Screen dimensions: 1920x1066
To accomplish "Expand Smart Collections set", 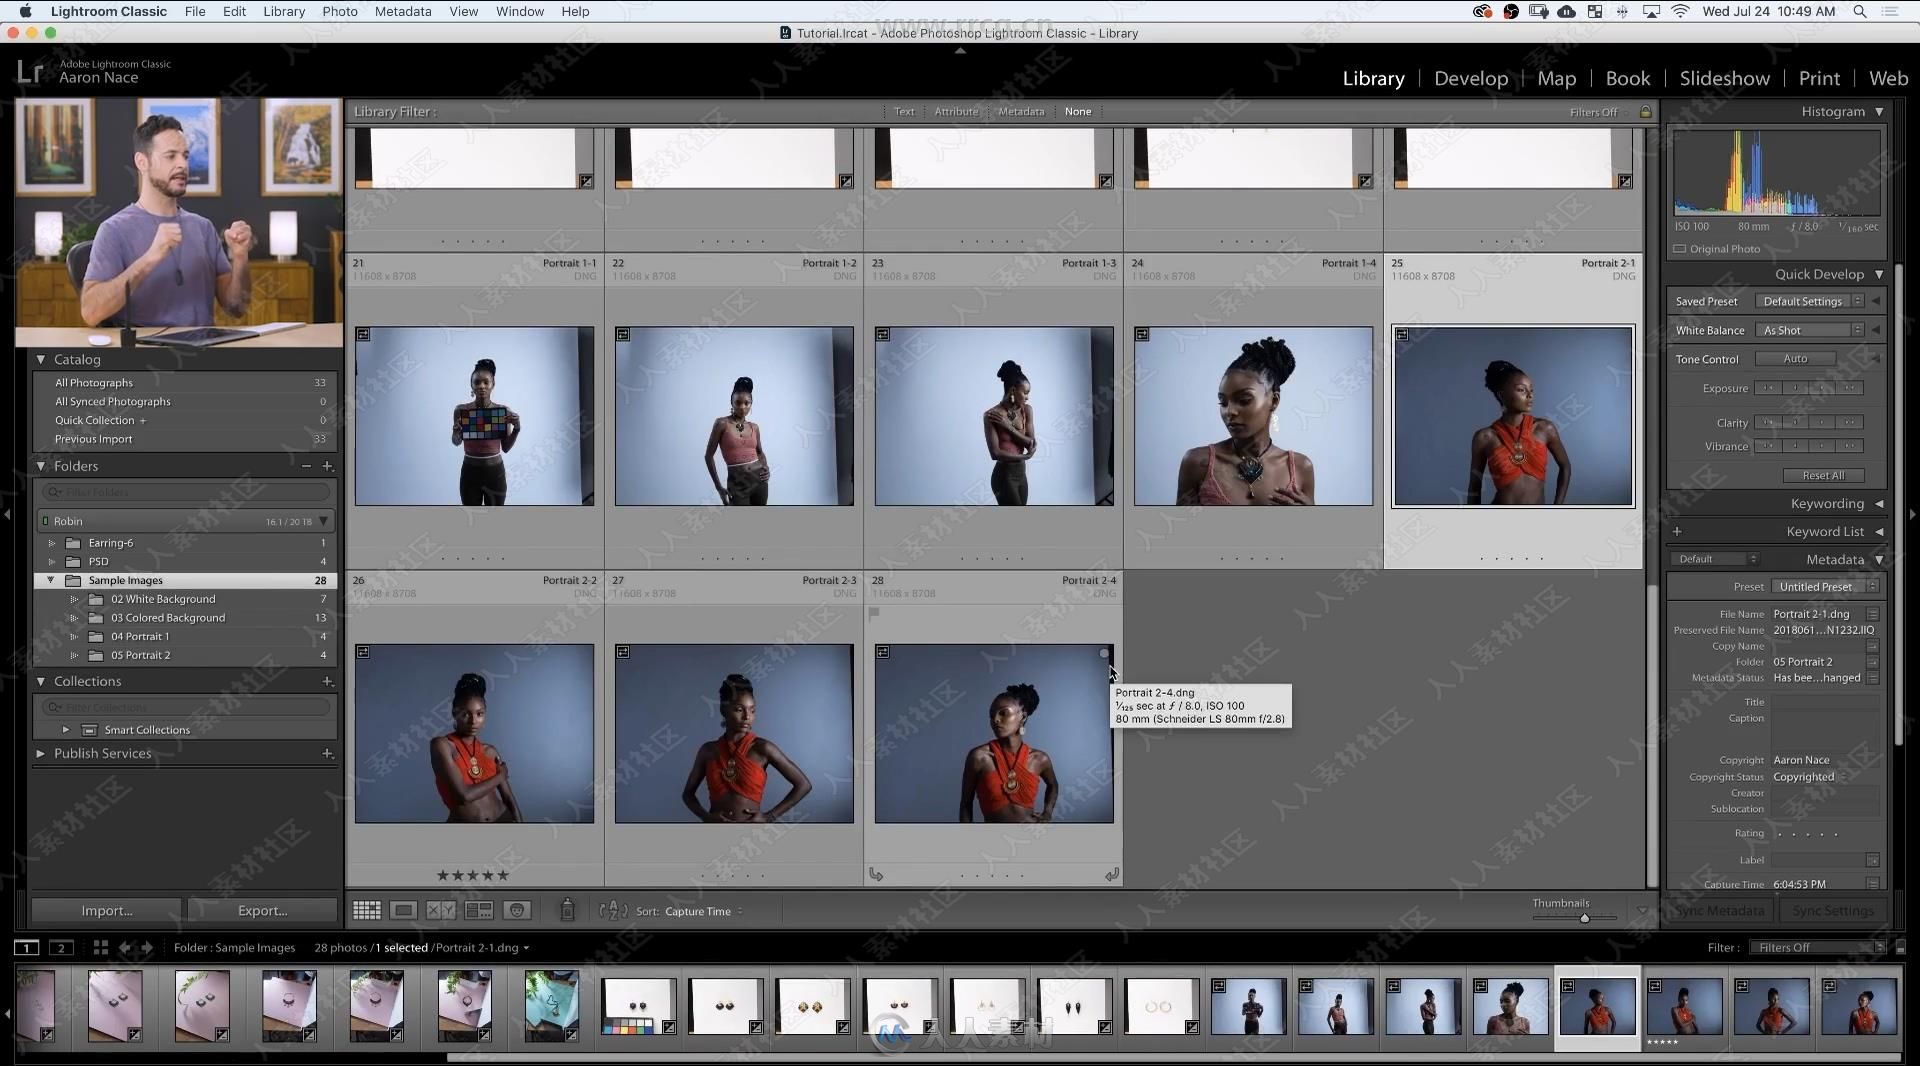I will coord(66,730).
